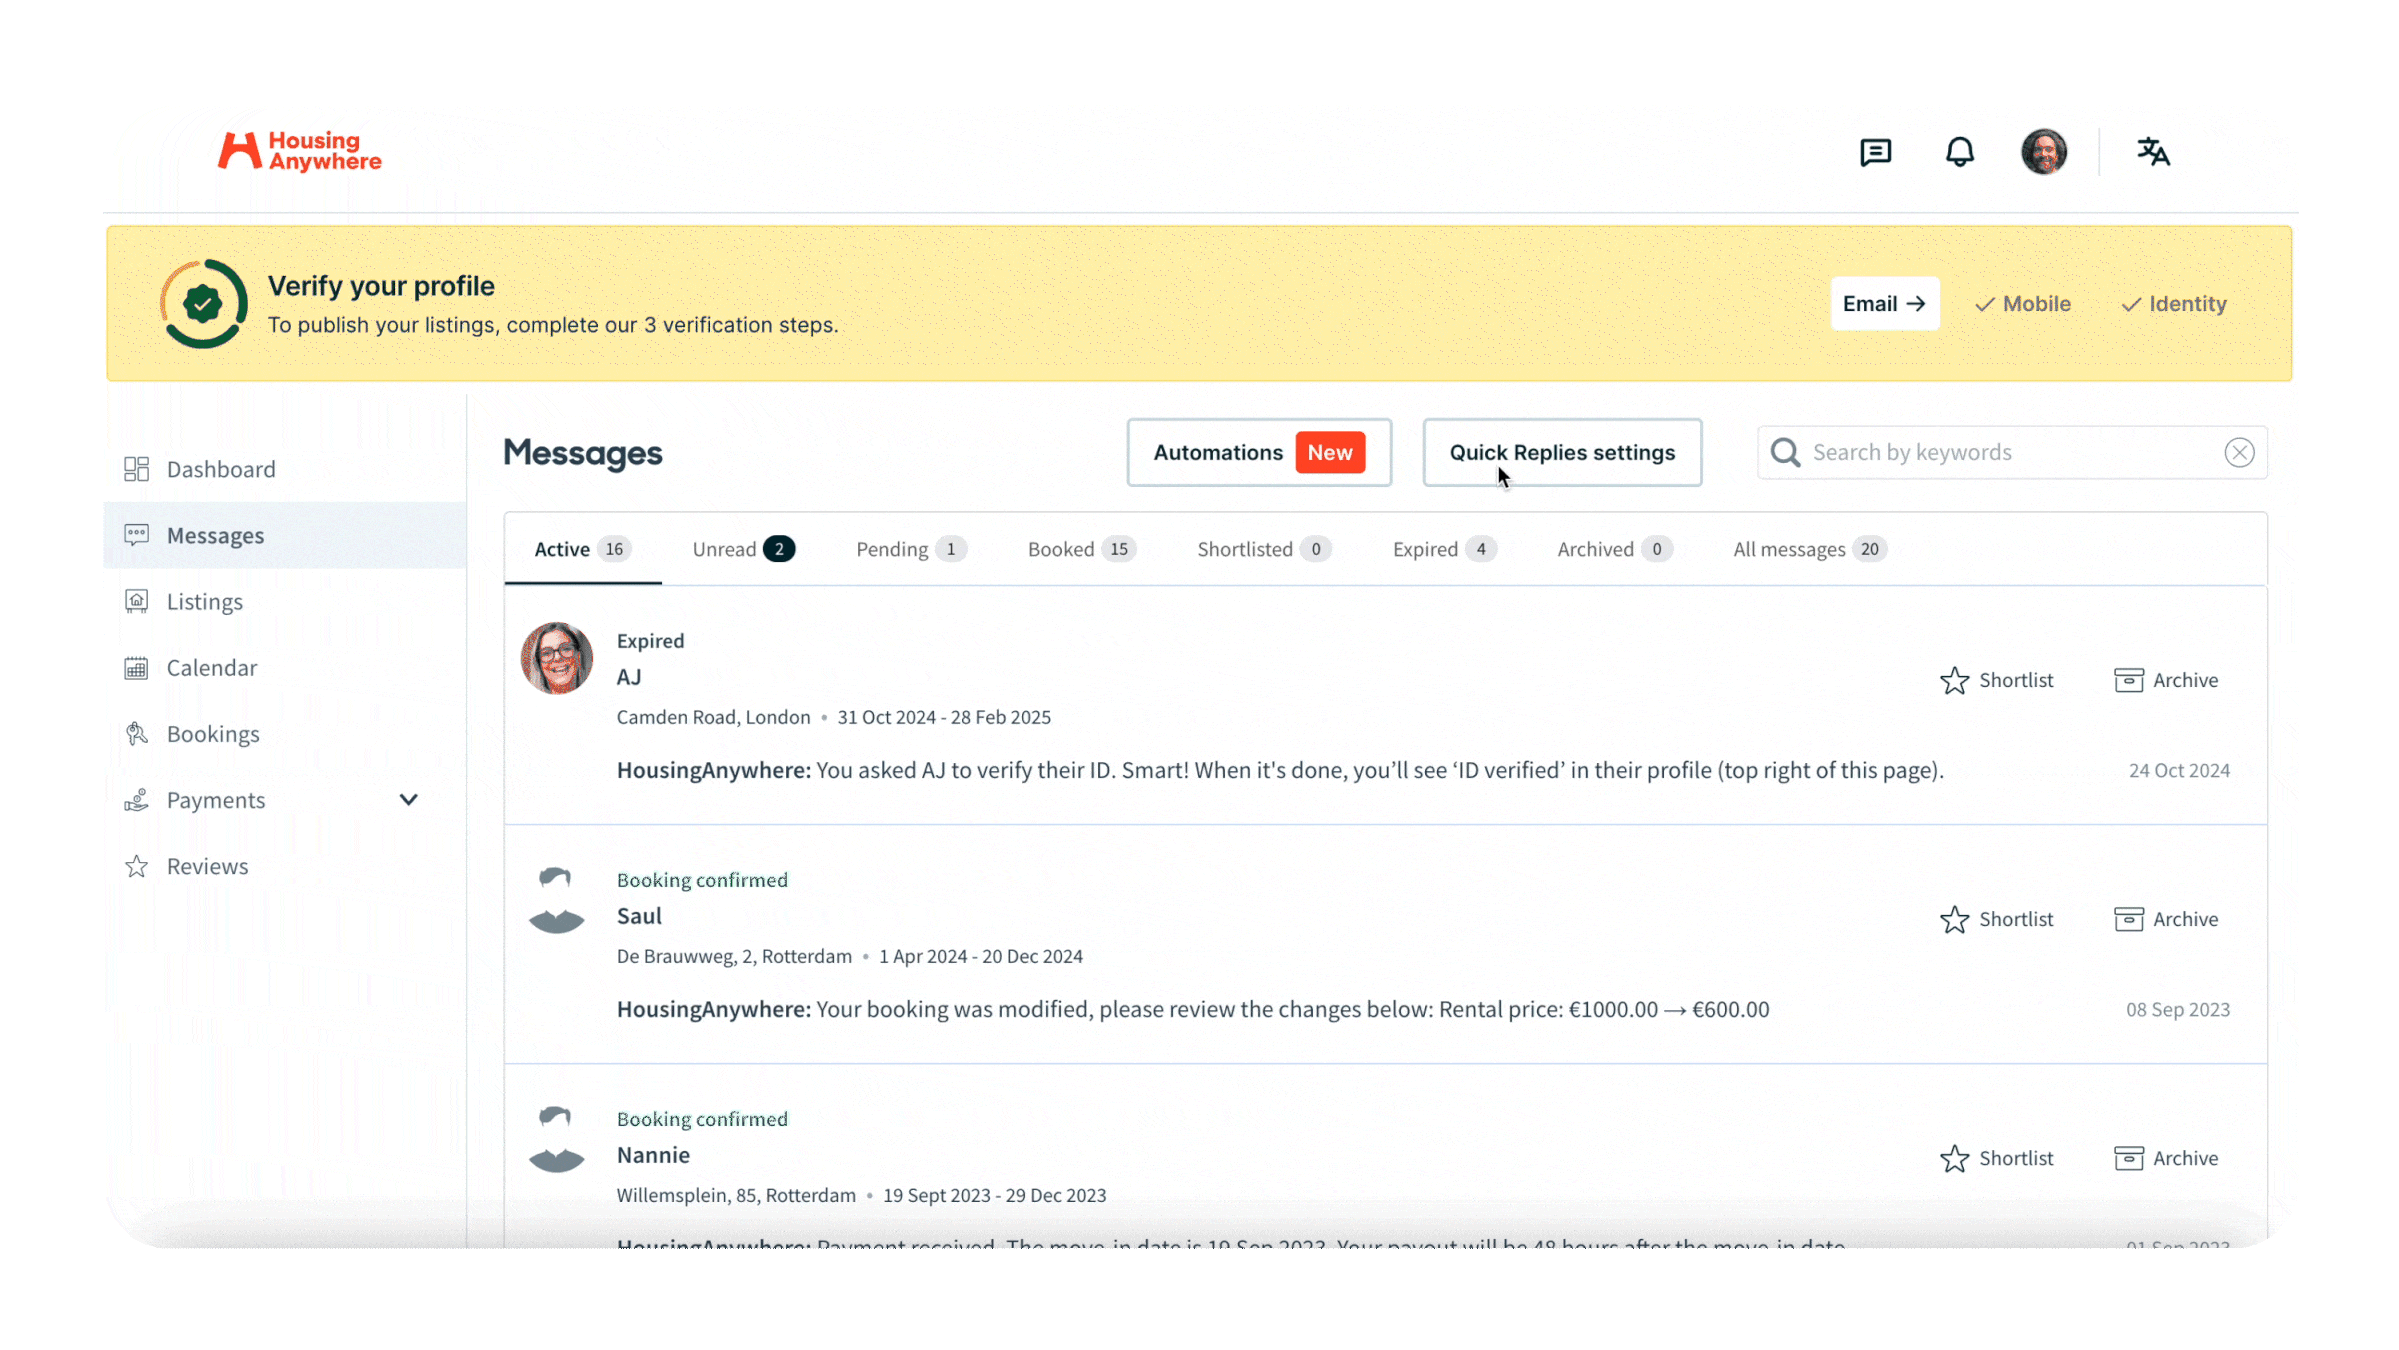Click the translation language icon
Screen dimensions: 2399x1350
coord(2153,152)
